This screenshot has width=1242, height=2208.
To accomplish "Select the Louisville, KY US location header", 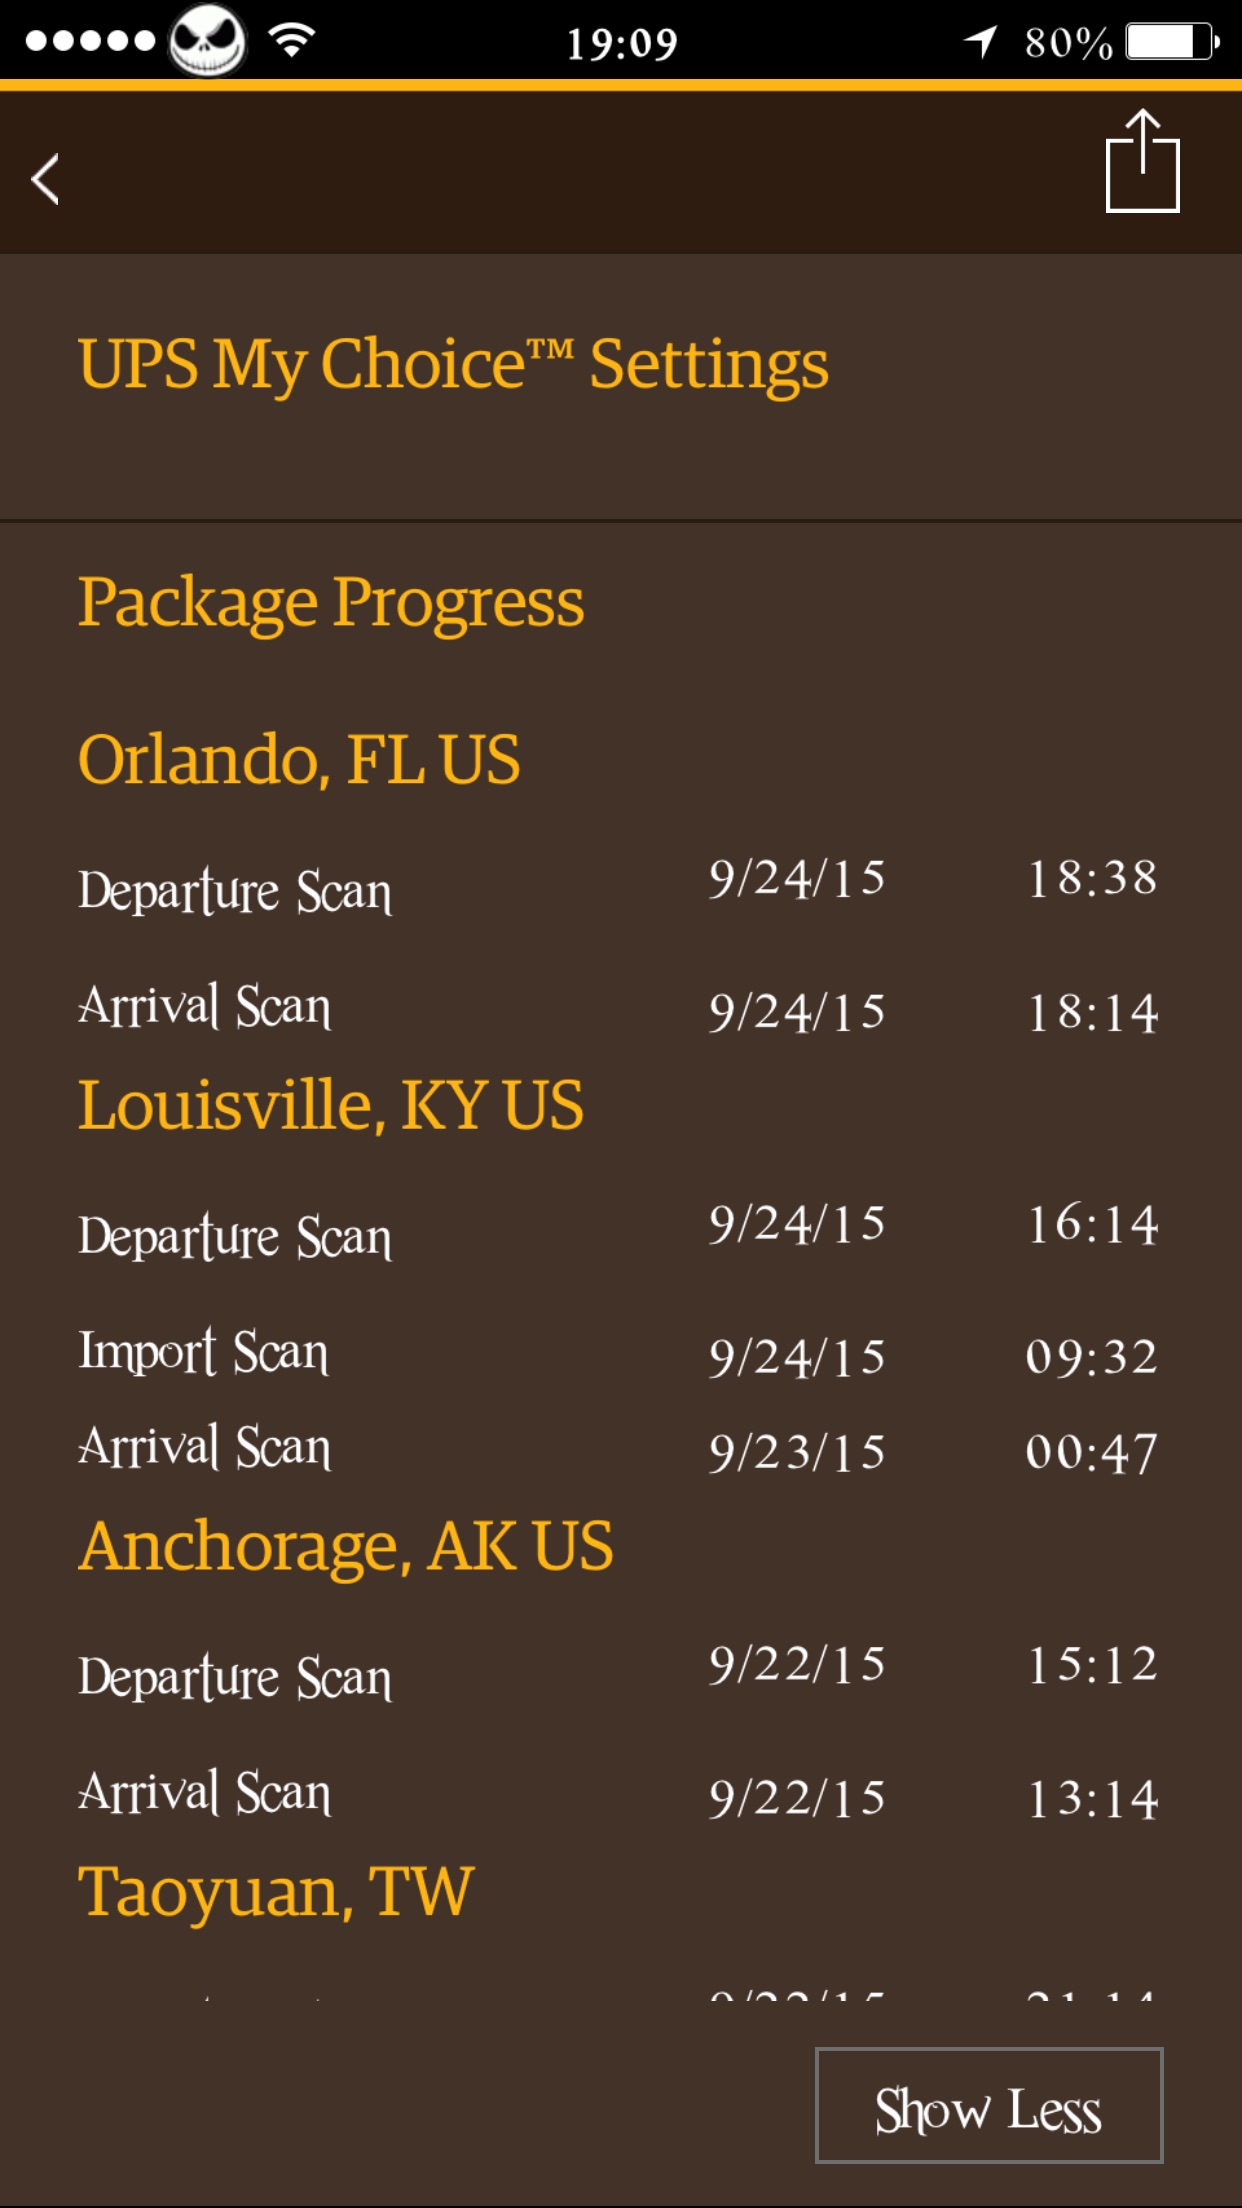I will pyautogui.click(x=331, y=1105).
